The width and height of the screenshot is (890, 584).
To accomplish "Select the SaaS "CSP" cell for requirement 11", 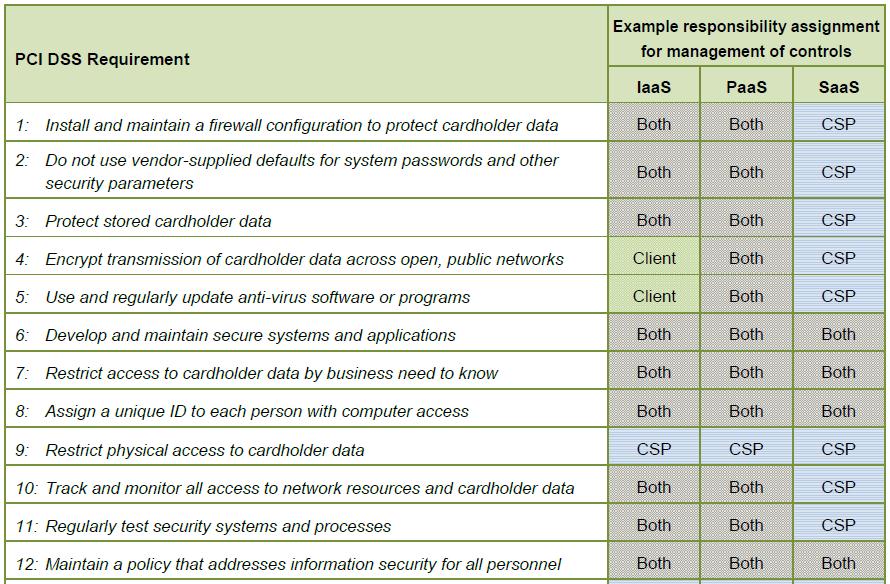I will (x=838, y=525).
